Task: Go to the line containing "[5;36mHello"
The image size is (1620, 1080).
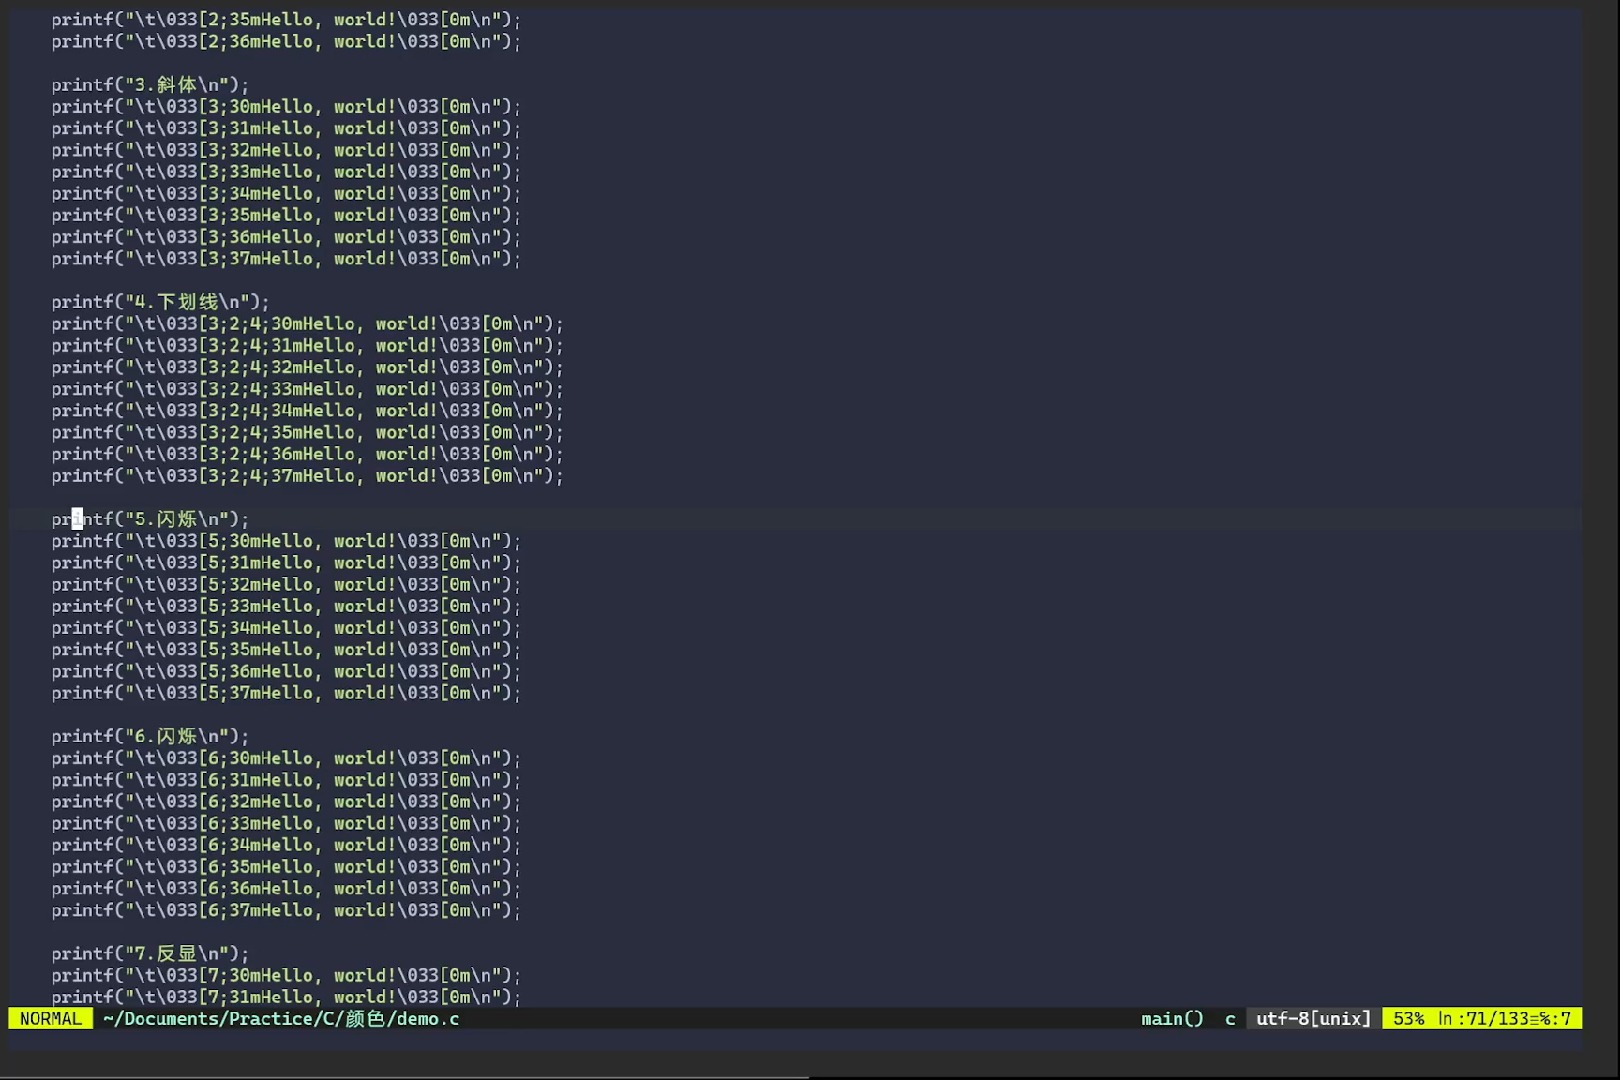Action: tap(286, 671)
